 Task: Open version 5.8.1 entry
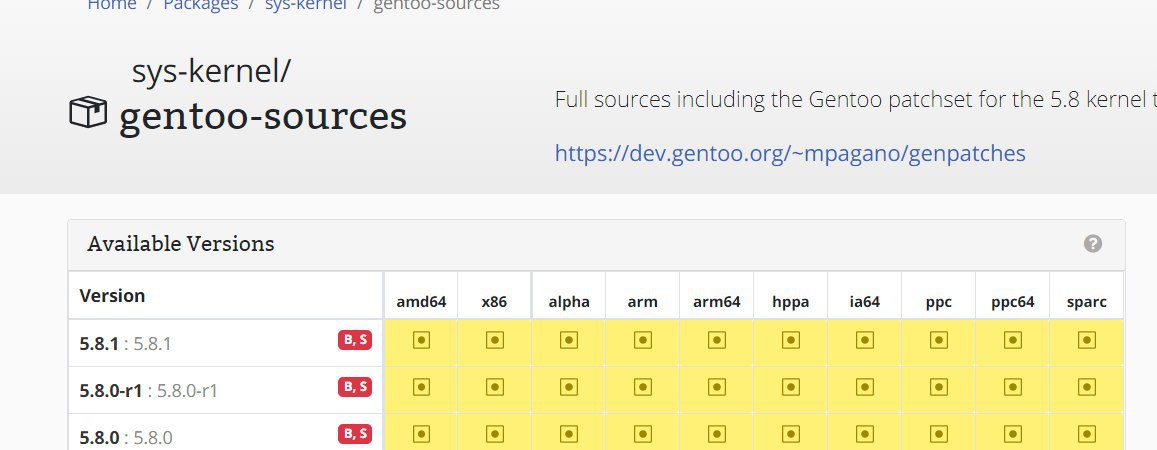pos(99,343)
